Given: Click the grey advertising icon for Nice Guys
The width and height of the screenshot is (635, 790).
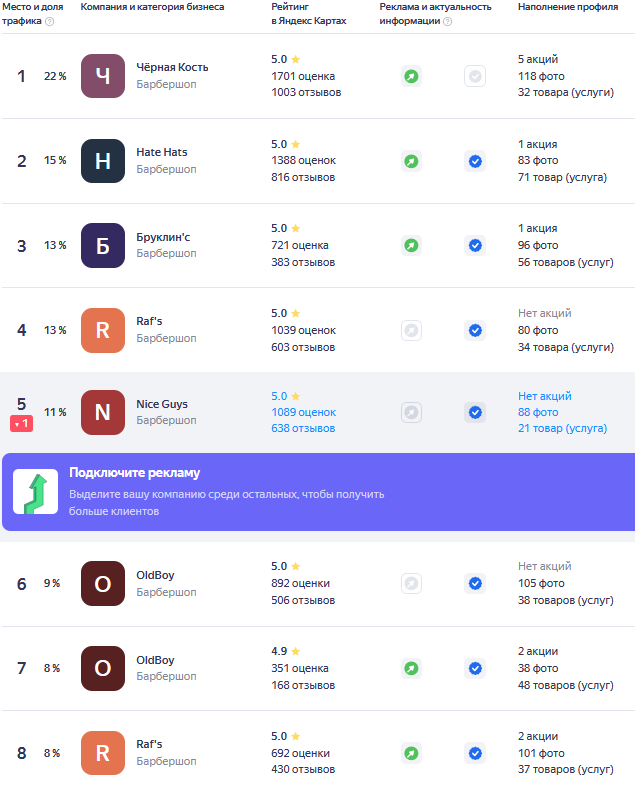Looking at the screenshot, I should click(x=410, y=412).
